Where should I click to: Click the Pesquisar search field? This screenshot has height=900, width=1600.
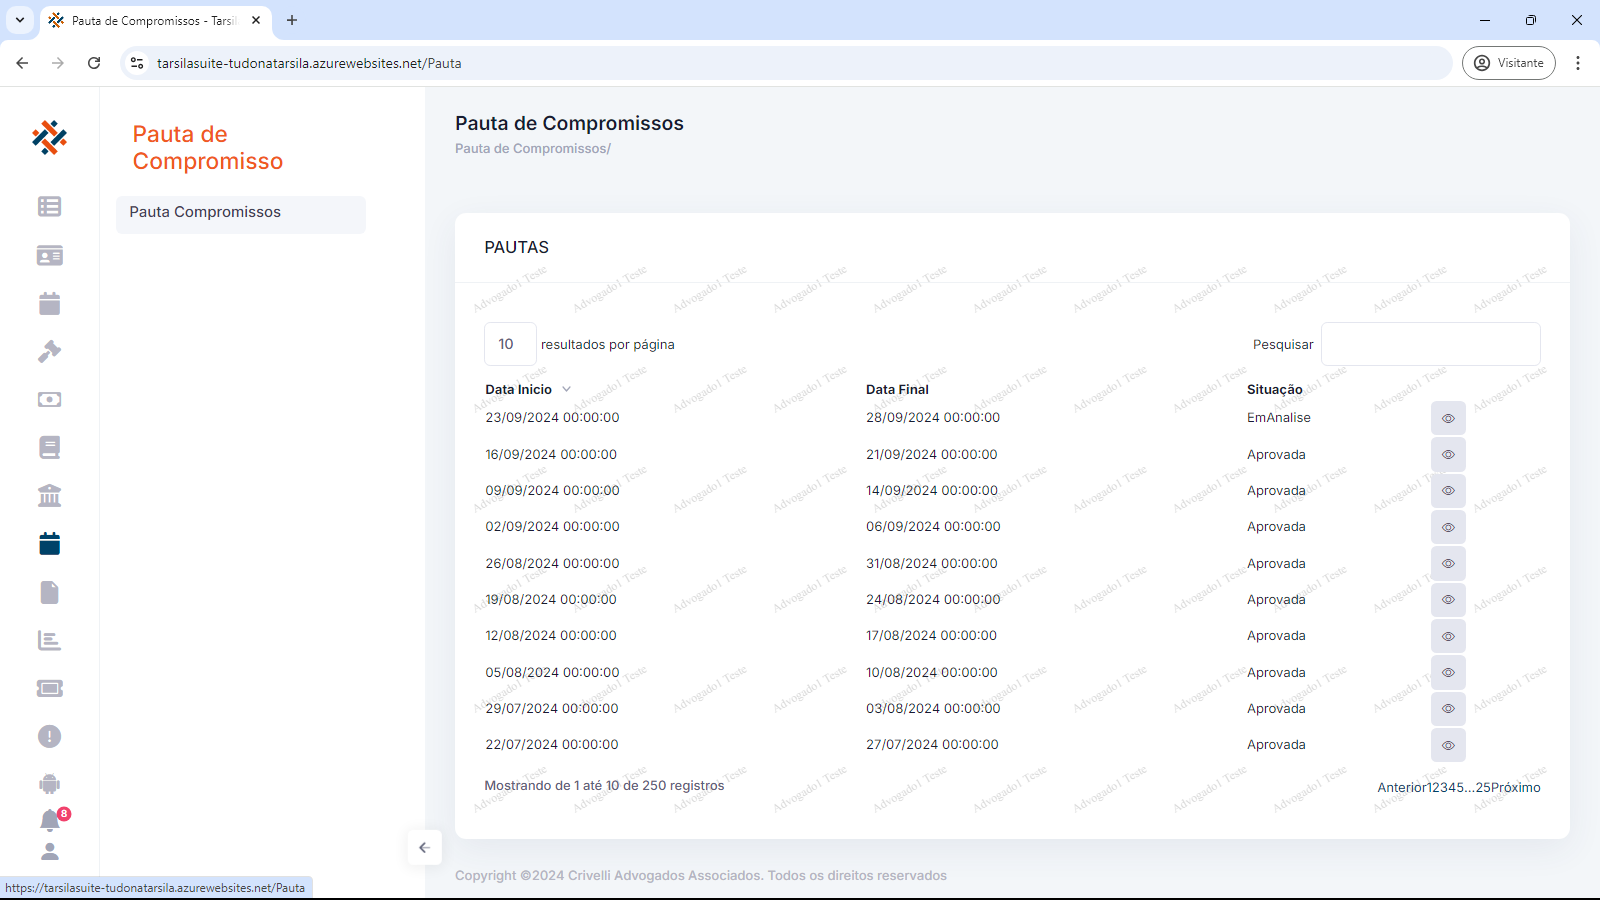point(1430,344)
